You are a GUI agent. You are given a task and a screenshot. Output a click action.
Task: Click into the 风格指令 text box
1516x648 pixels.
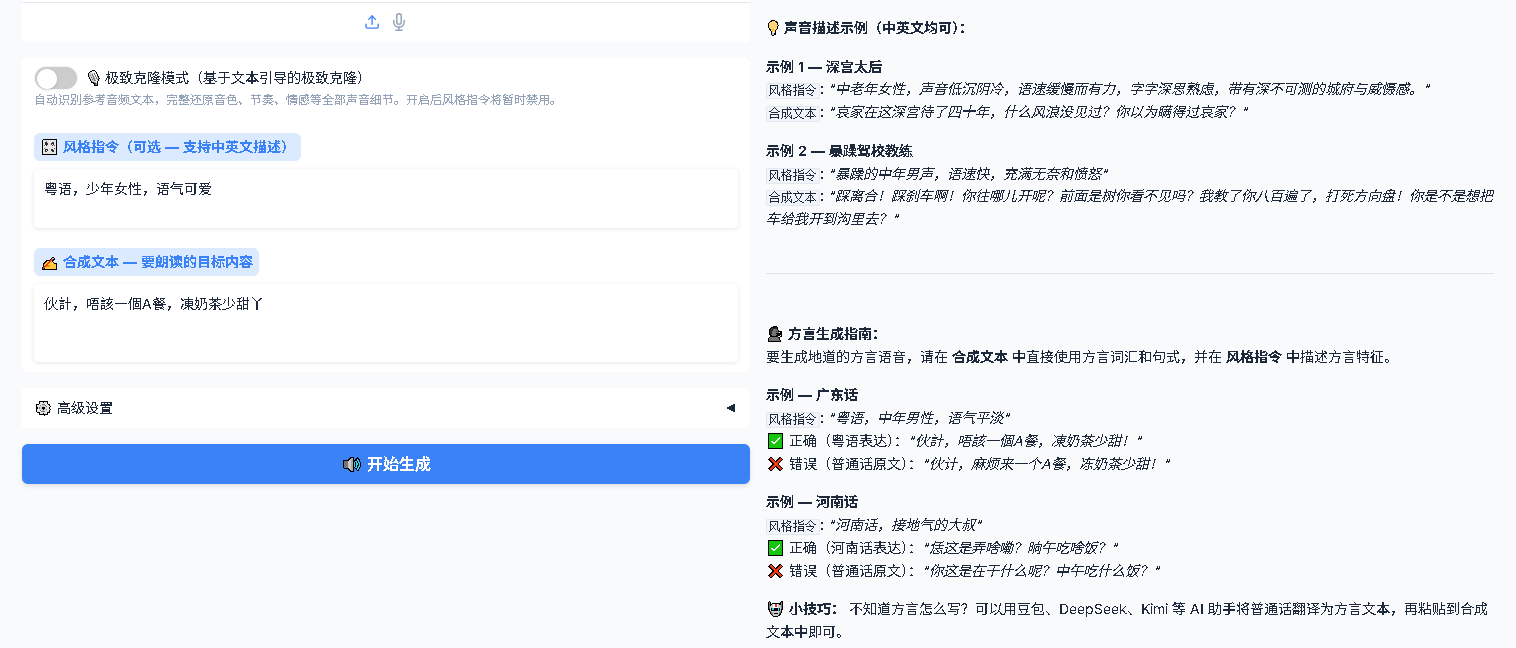tap(386, 198)
